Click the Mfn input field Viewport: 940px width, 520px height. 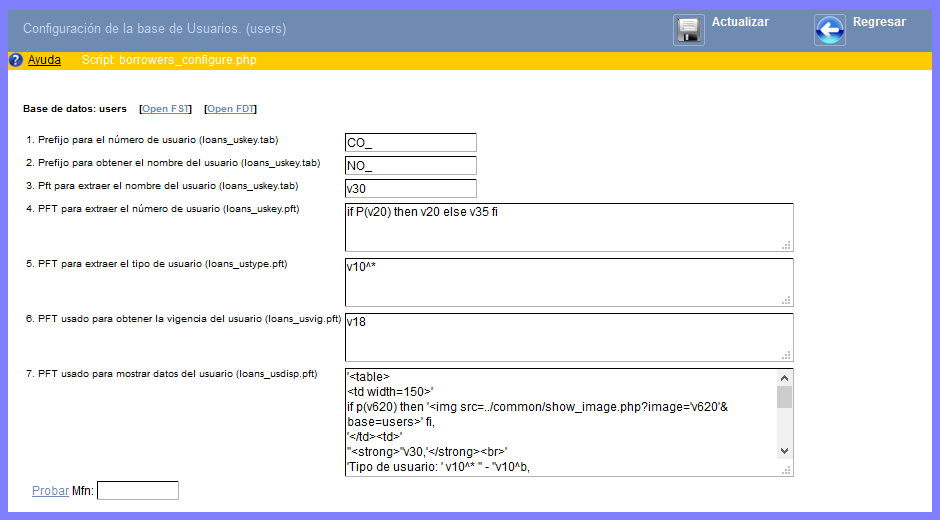pos(137,491)
